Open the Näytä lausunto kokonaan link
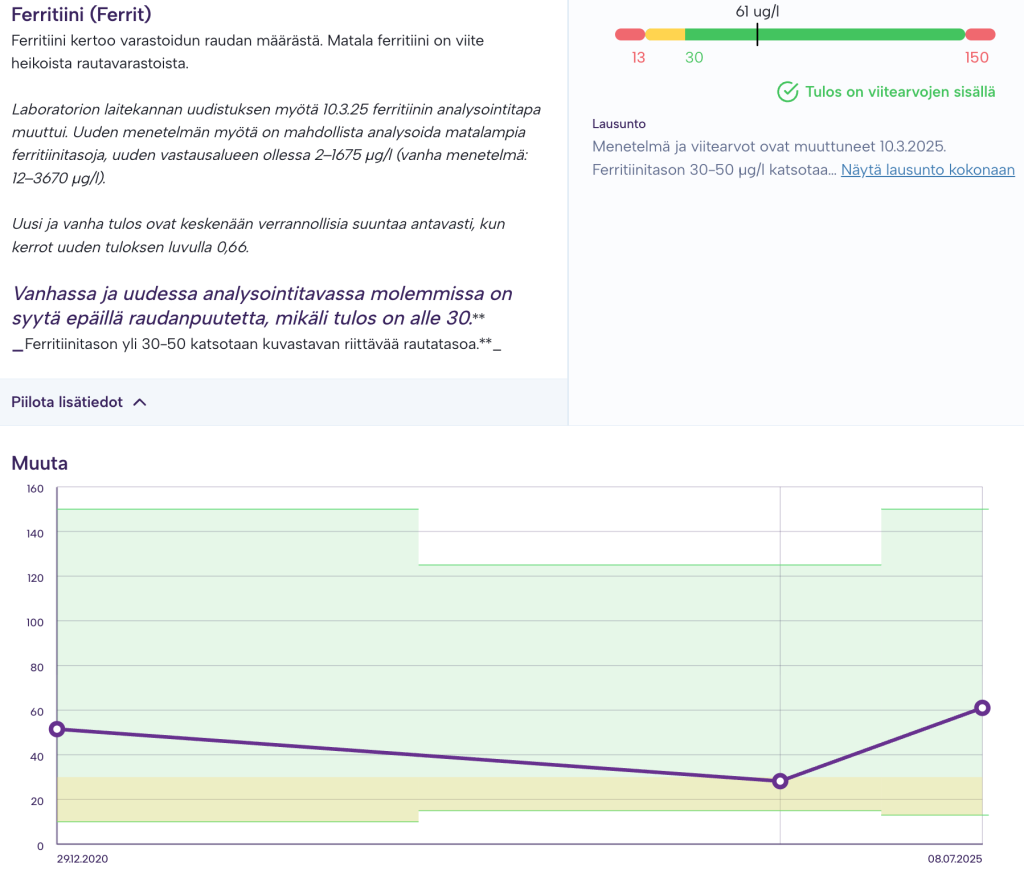Image resolution: width=1024 pixels, height=870 pixels. [927, 170]
